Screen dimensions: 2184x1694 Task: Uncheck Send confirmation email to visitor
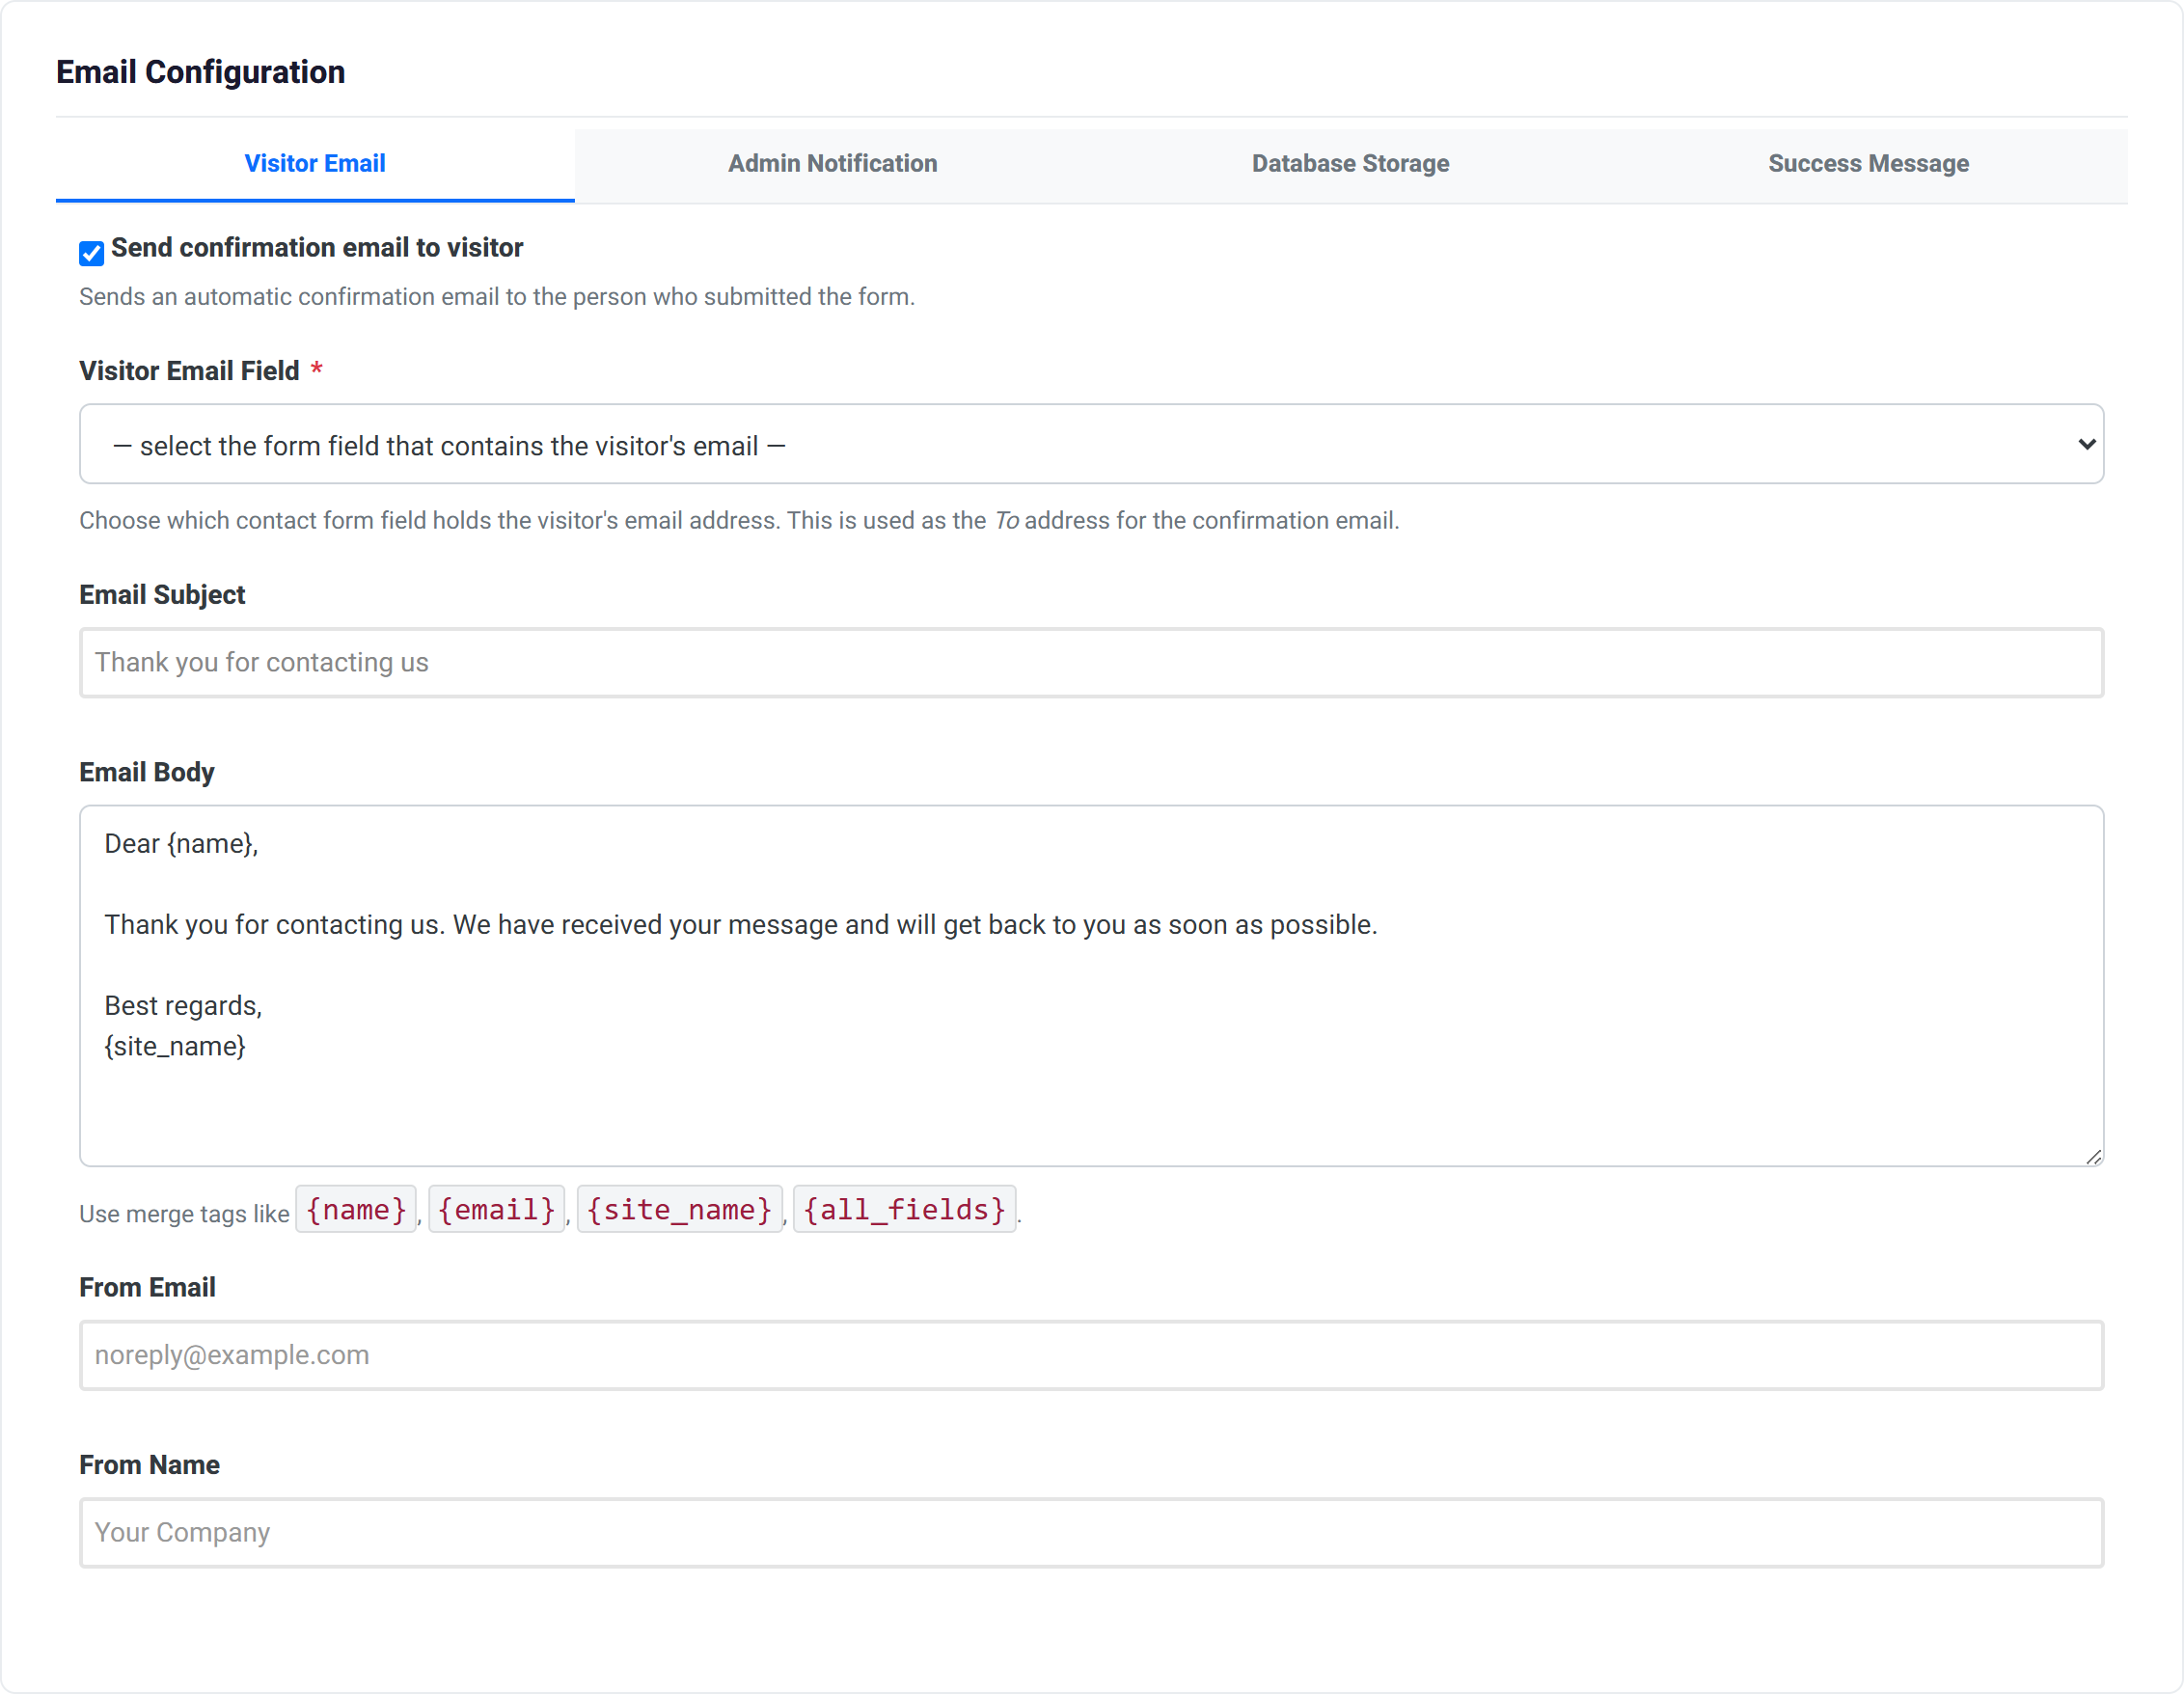coord(92,253)
